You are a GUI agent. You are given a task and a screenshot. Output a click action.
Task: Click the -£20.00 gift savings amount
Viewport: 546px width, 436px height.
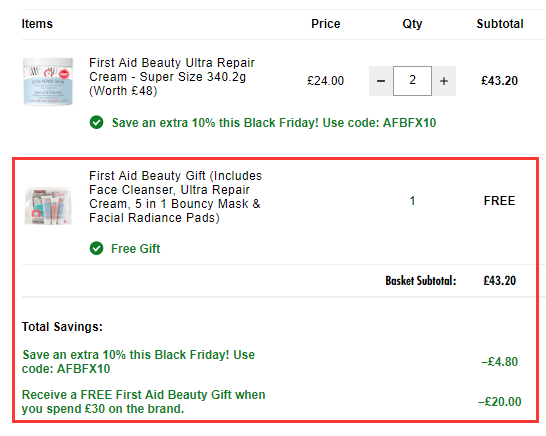[500, 402]
